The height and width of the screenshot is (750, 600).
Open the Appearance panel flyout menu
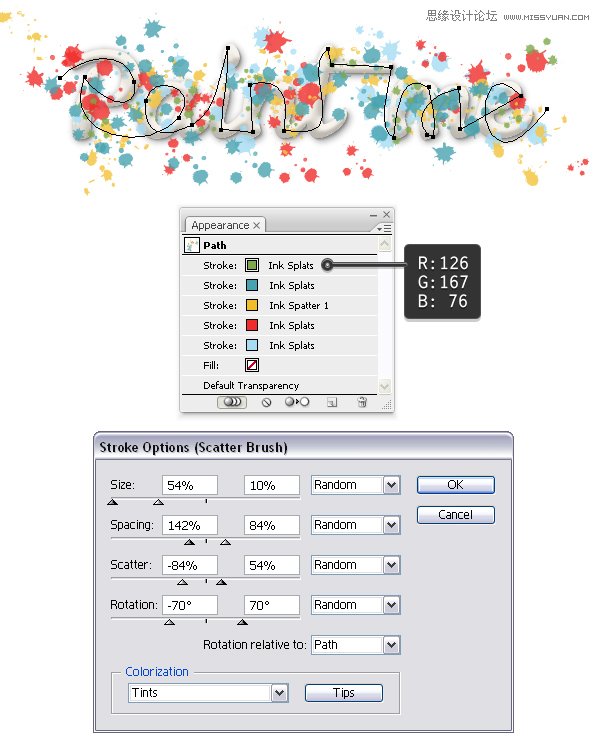(x=384, y=229)
